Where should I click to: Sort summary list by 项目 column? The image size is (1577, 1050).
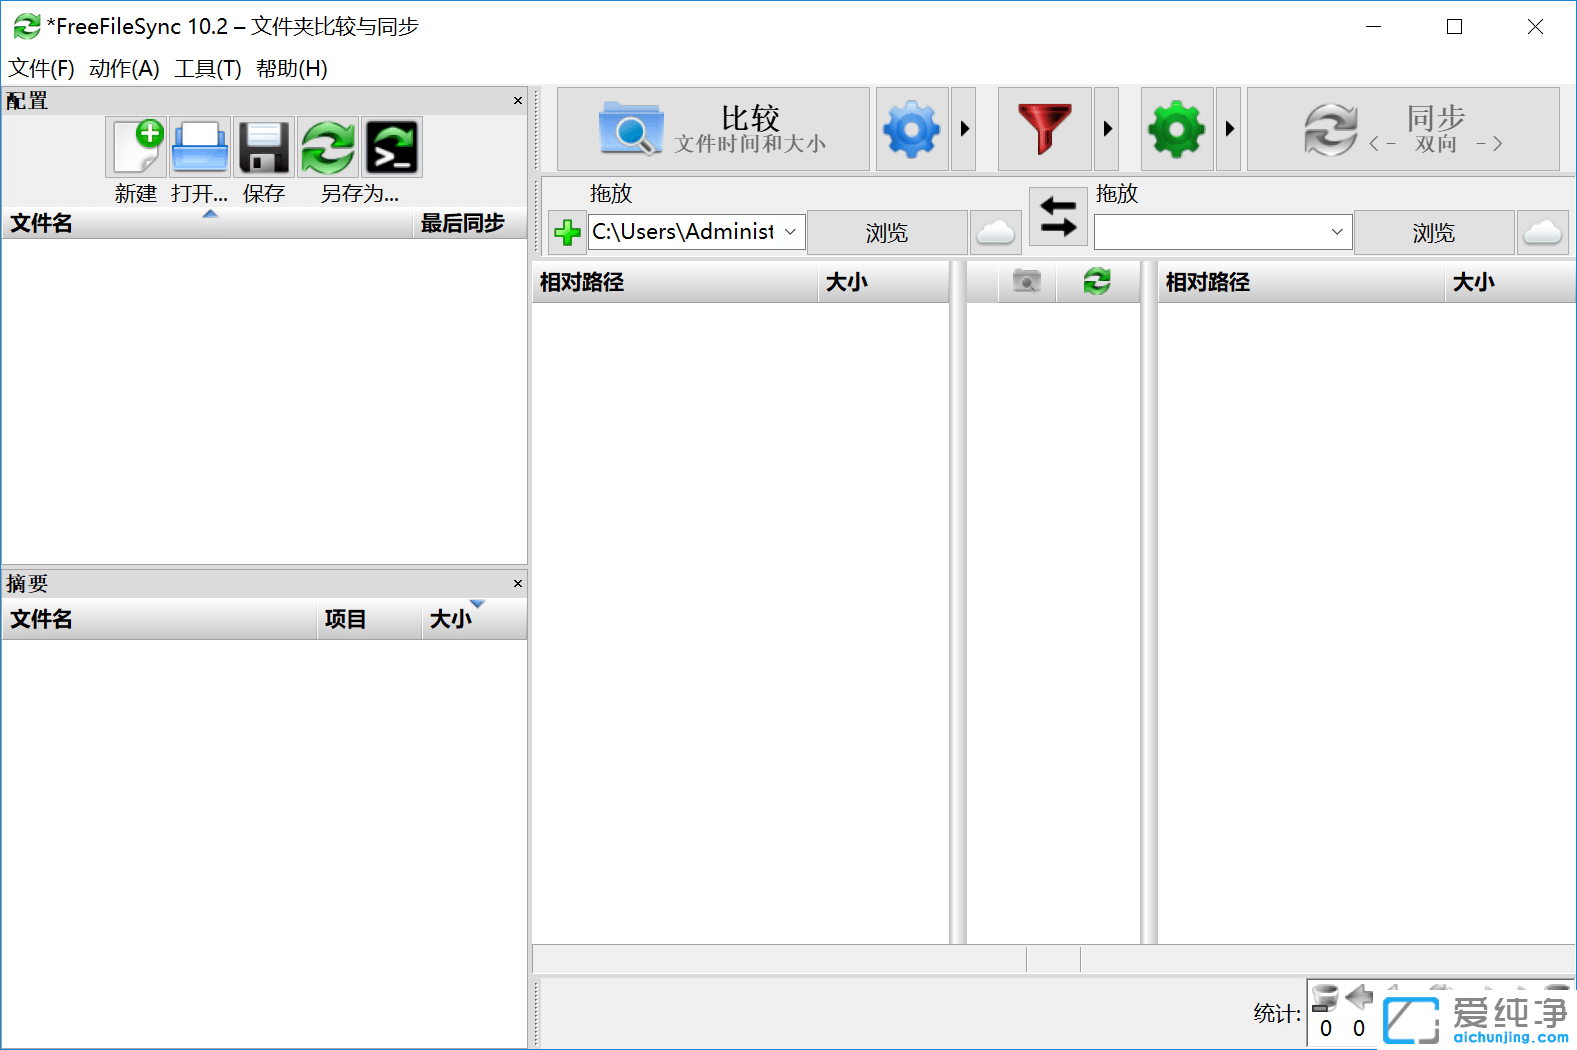click(x=370, y=619)
